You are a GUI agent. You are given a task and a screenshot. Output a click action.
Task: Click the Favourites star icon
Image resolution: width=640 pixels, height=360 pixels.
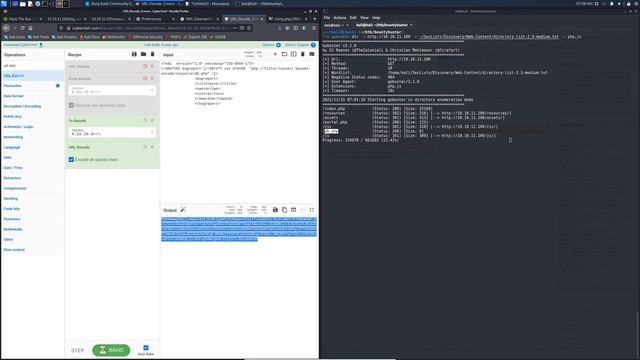(x=58, y=86)
